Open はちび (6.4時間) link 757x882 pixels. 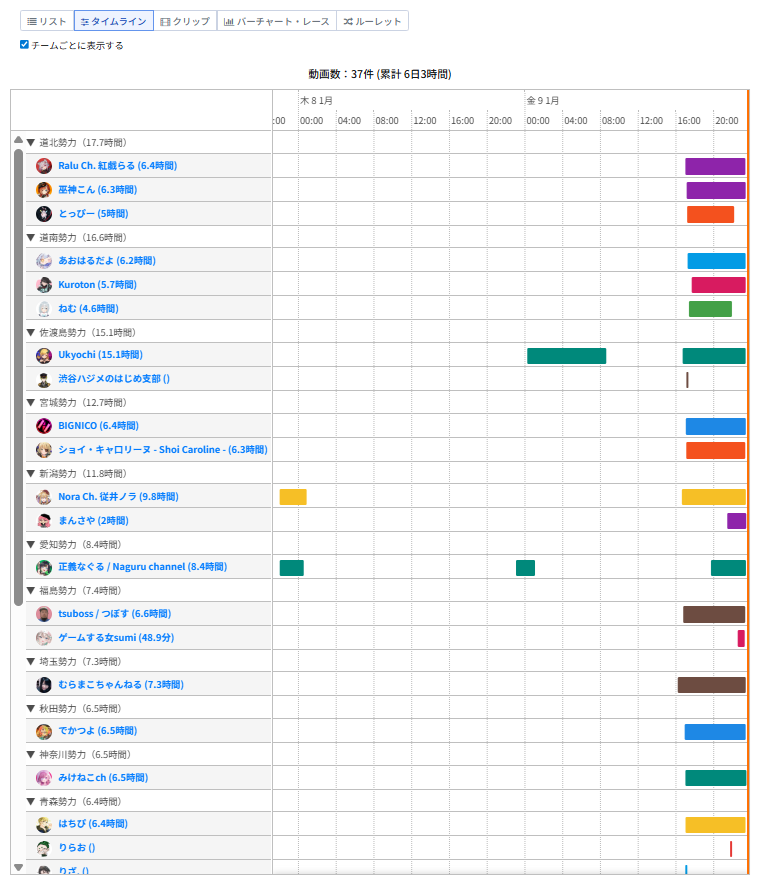coord(93,824)
